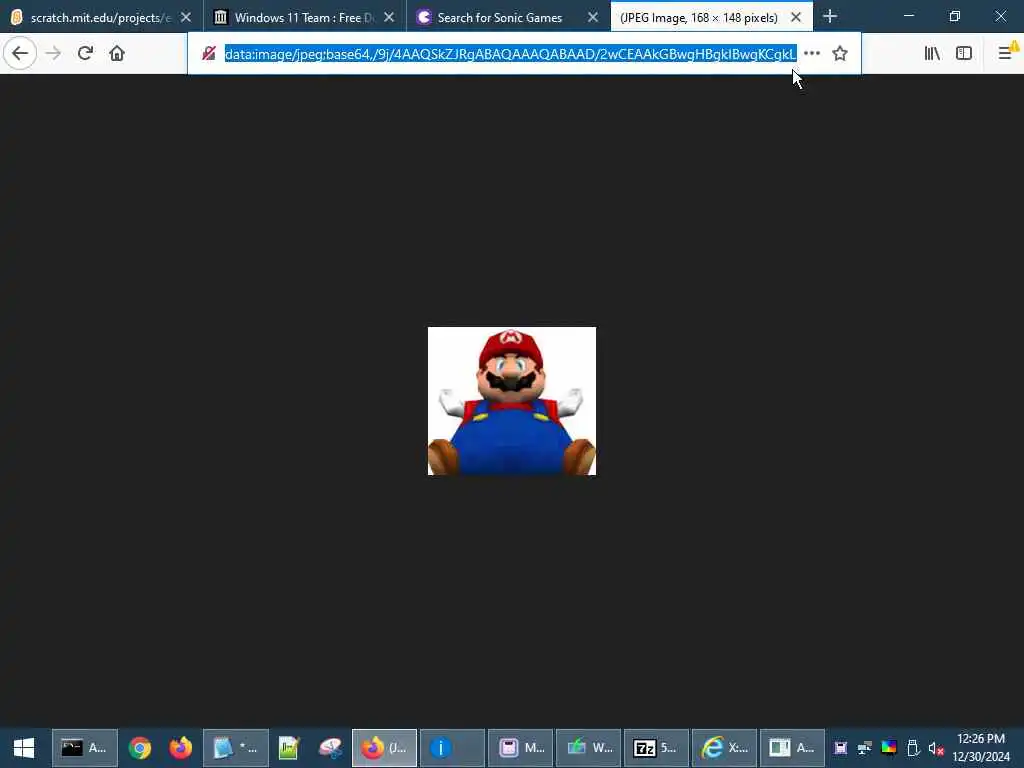Close the scratch.mit.edu tab
Screen dimensions: 1024x768
click(186, 17)
